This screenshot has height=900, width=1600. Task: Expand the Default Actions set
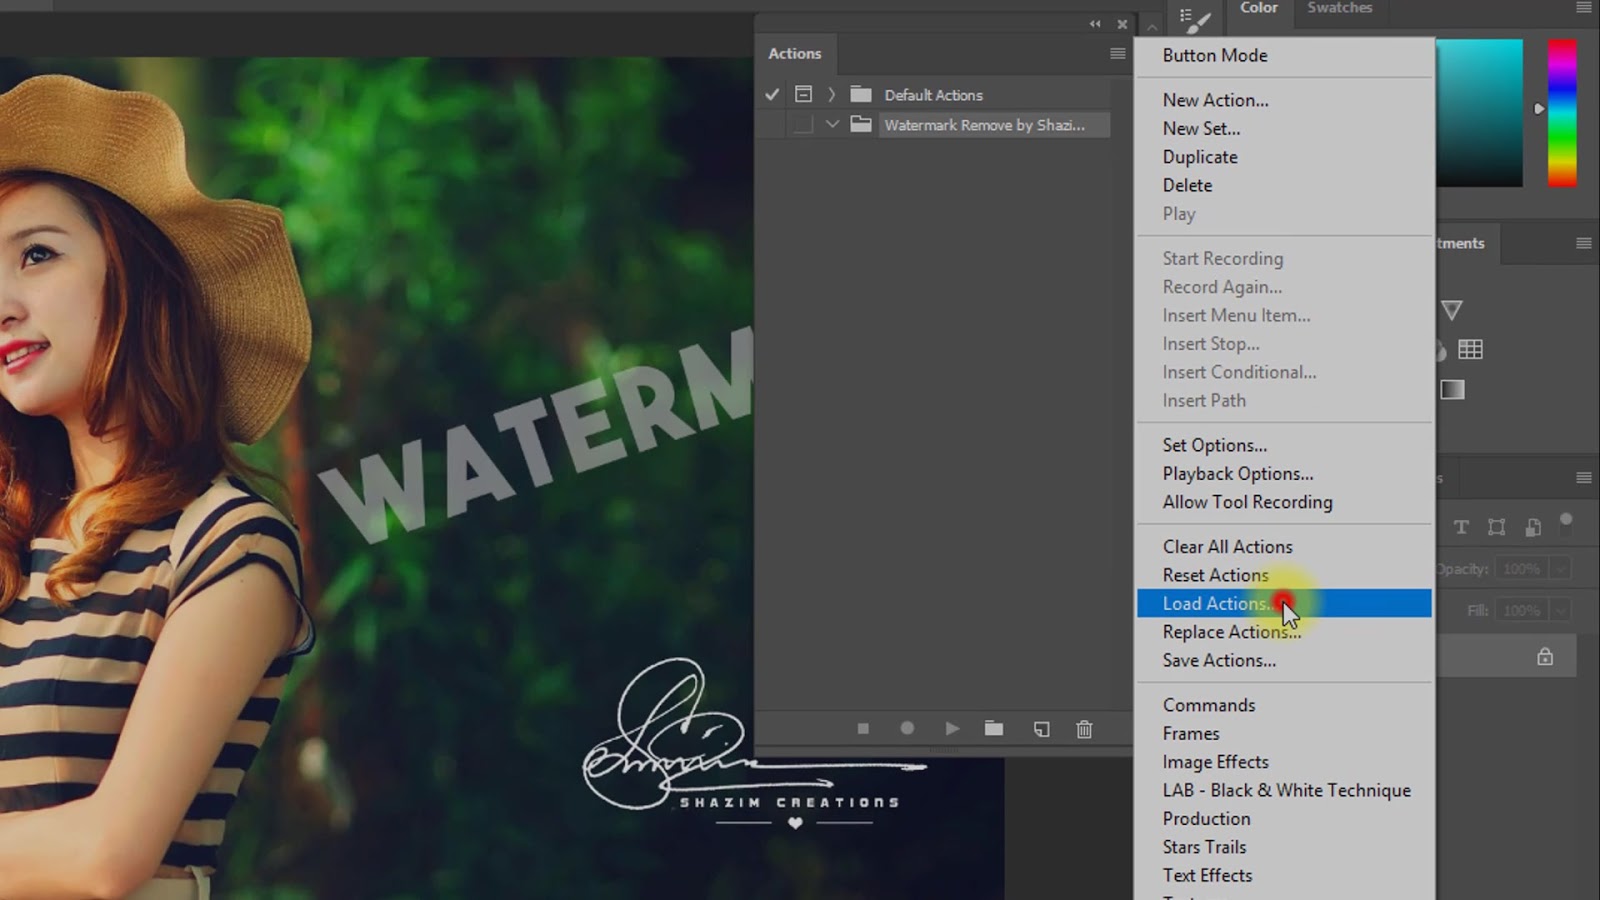tap(831, 95)
